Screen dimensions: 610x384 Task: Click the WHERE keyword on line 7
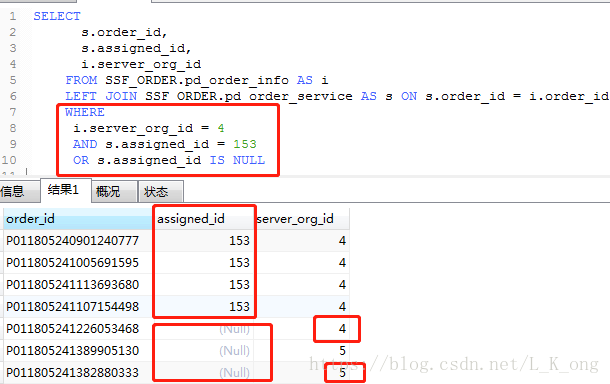point(85,112)
